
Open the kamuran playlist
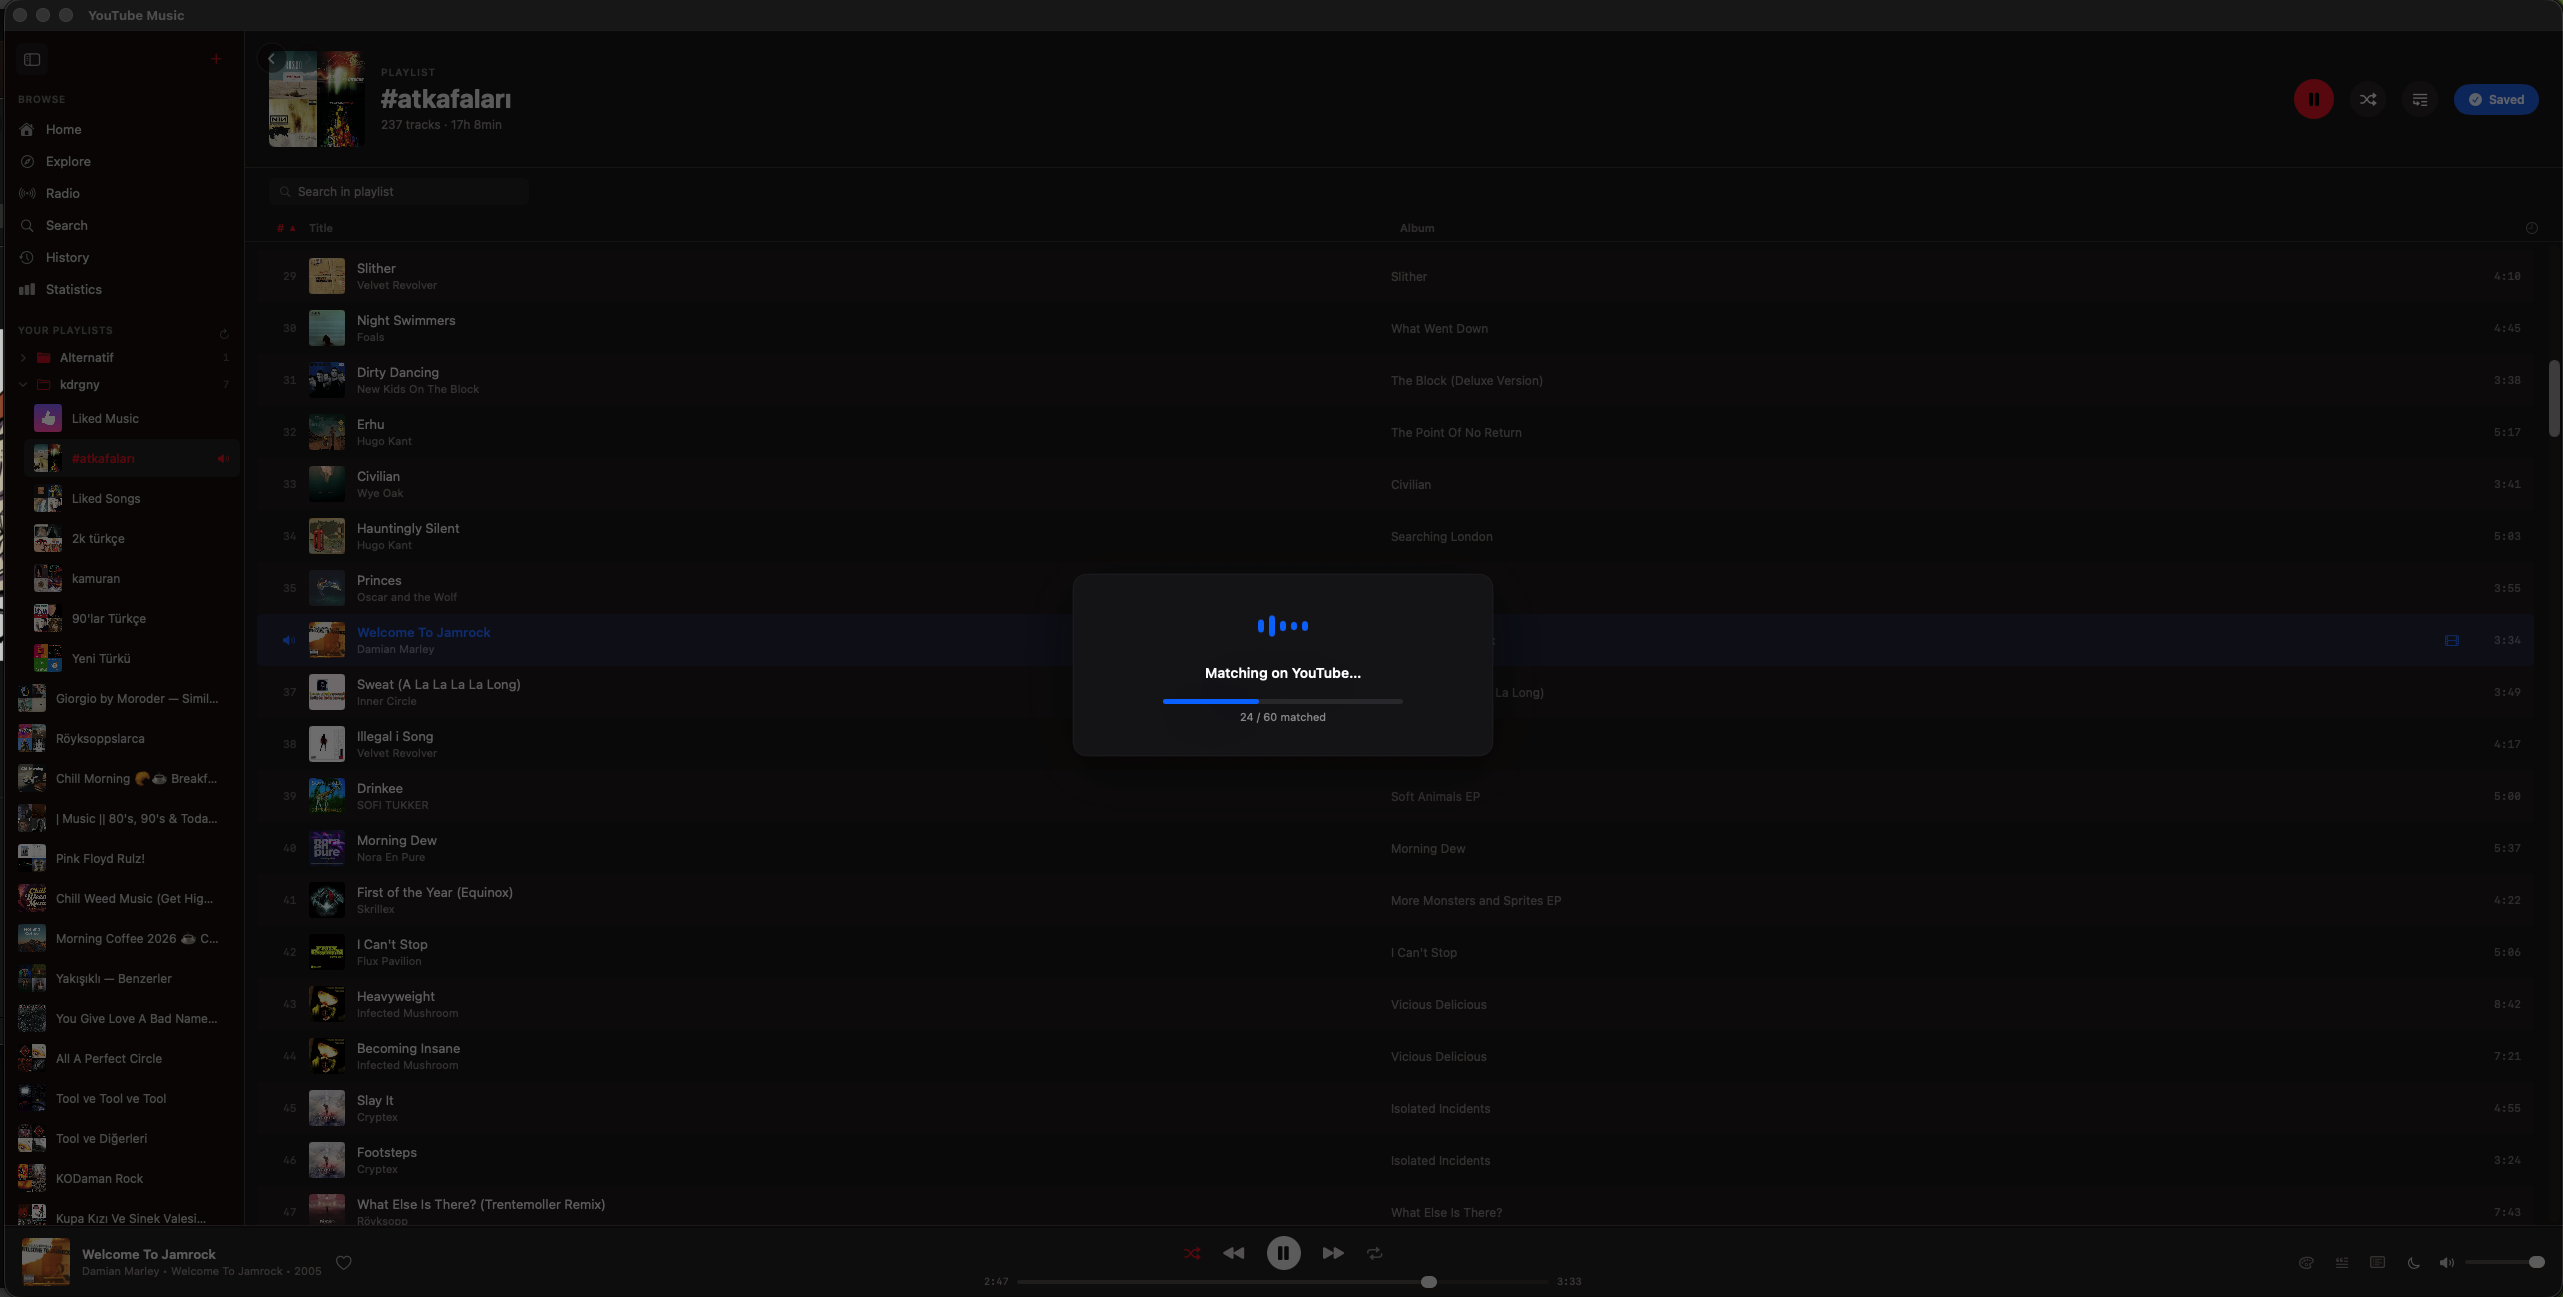point(132,578)
